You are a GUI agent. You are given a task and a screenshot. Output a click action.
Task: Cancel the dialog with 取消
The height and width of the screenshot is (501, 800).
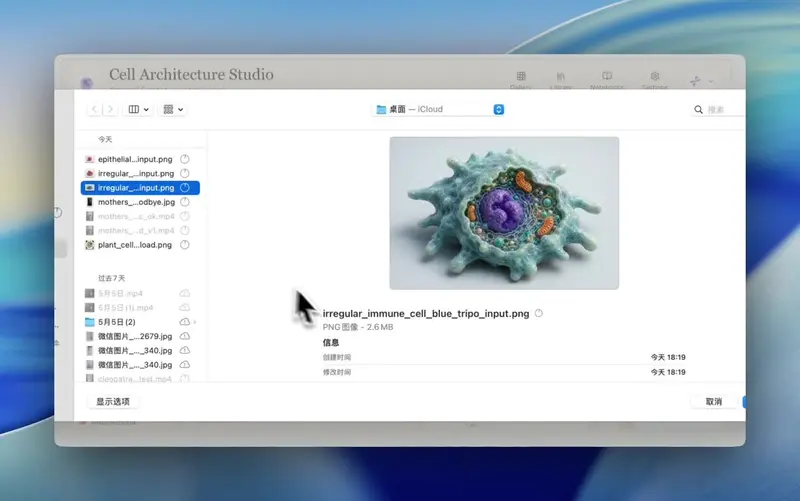point(714,402)
